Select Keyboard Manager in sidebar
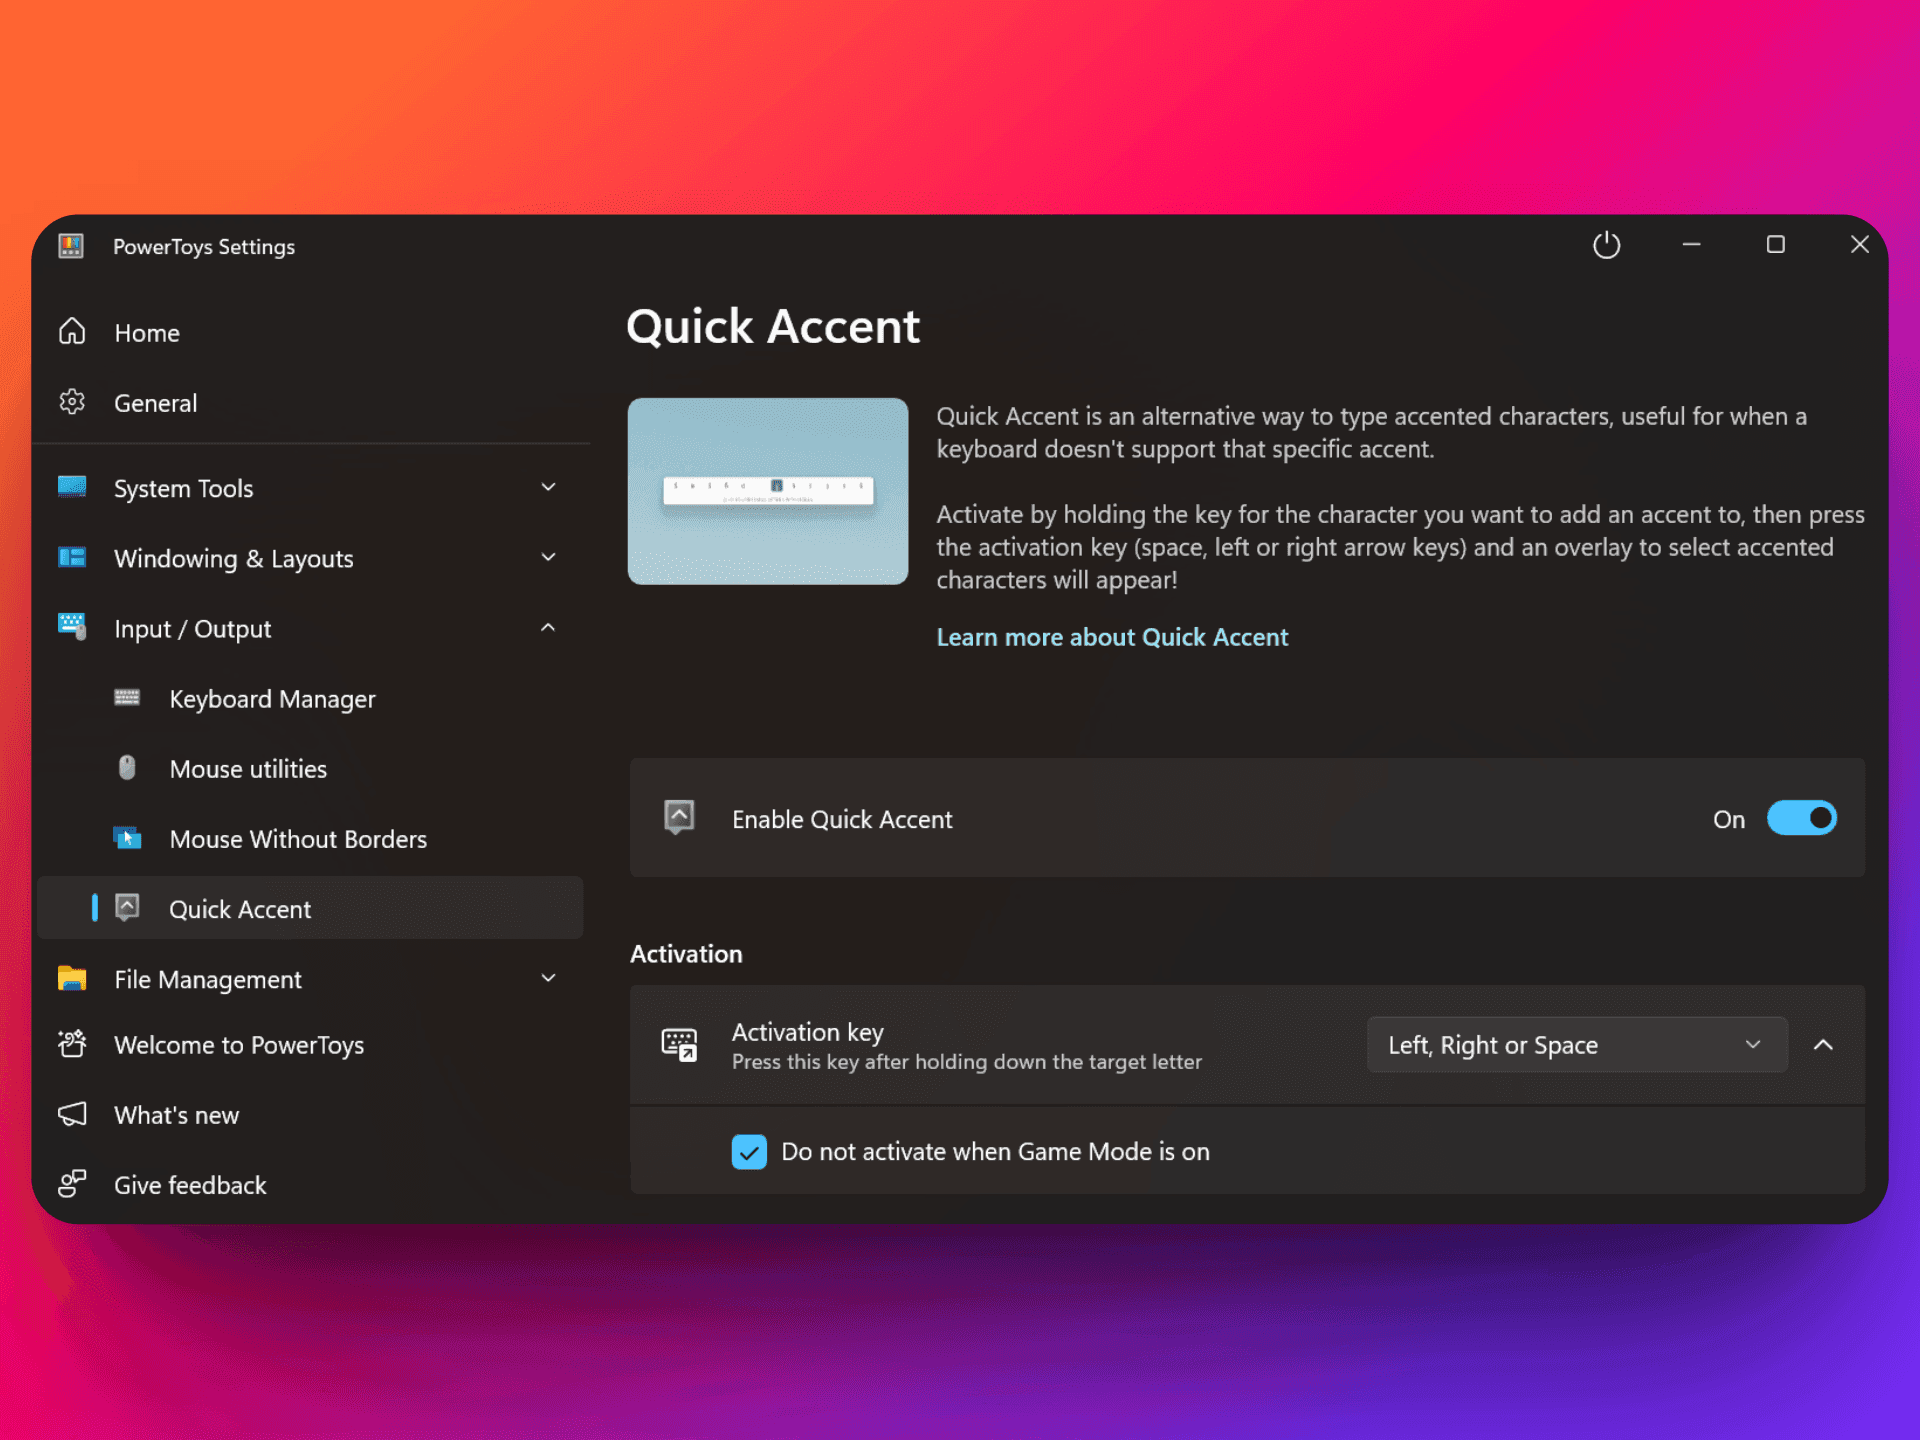This screenshot has height=1440, width=1920. point(310,699)
